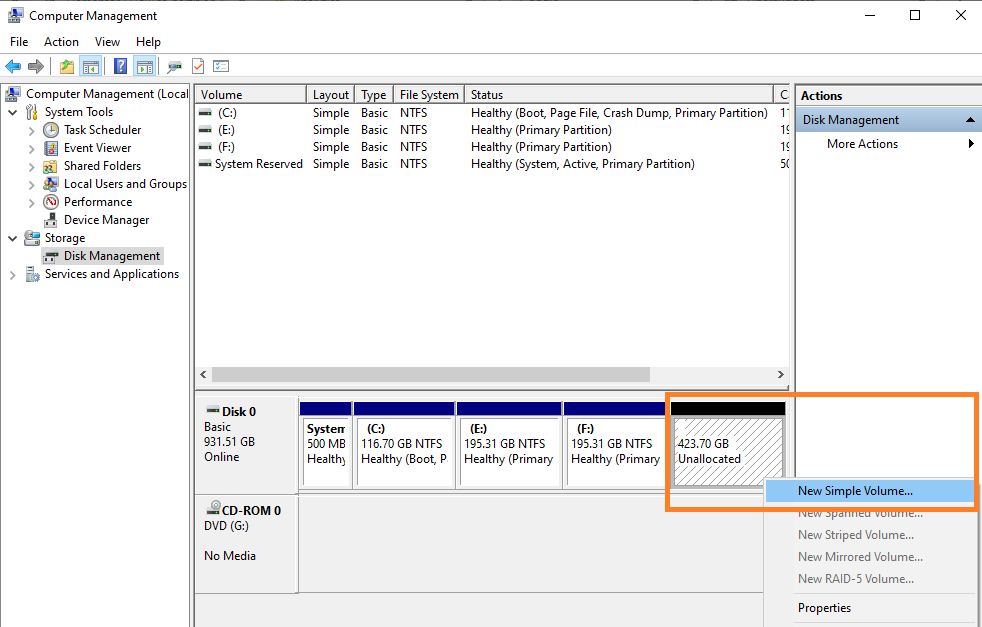Choose New Simple Volume from context menu
Viewport: 982px width, 627px height.
(x=869, y=490)
